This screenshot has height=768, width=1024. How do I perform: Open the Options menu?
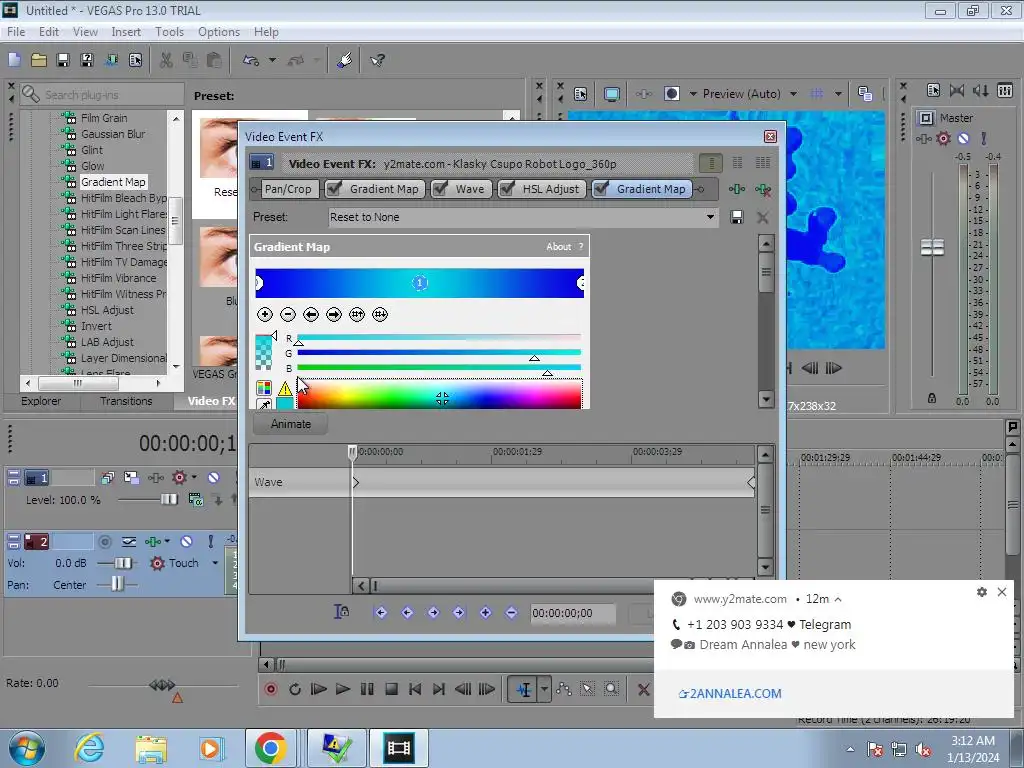219,32
